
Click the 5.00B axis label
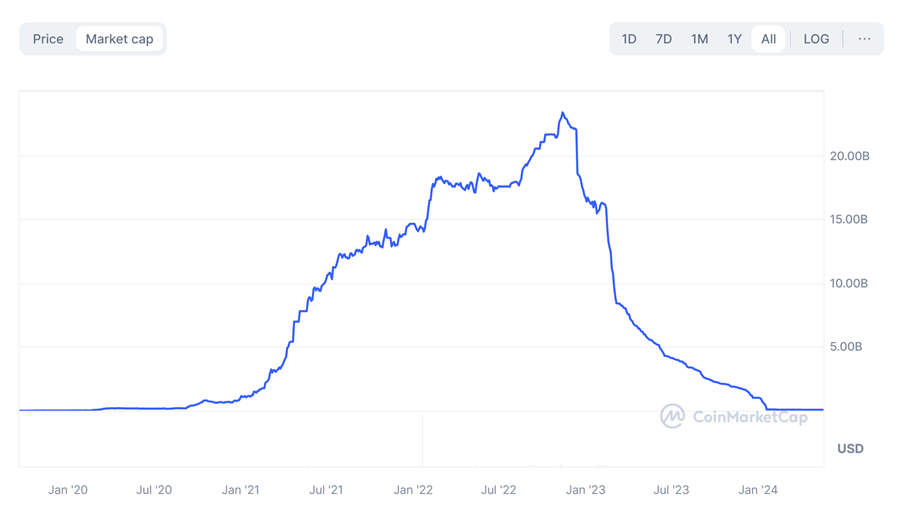[846, 347]
